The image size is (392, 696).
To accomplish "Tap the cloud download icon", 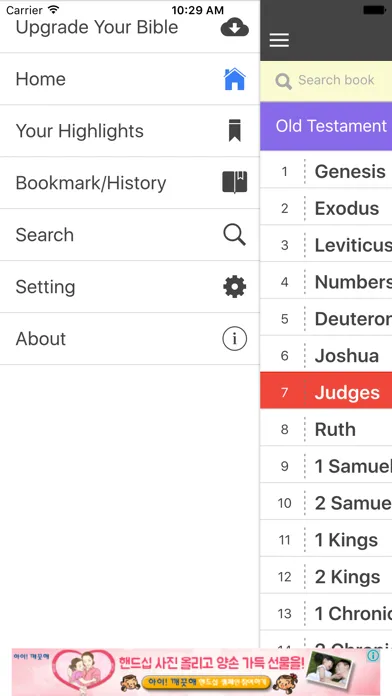I will point(234,27).
